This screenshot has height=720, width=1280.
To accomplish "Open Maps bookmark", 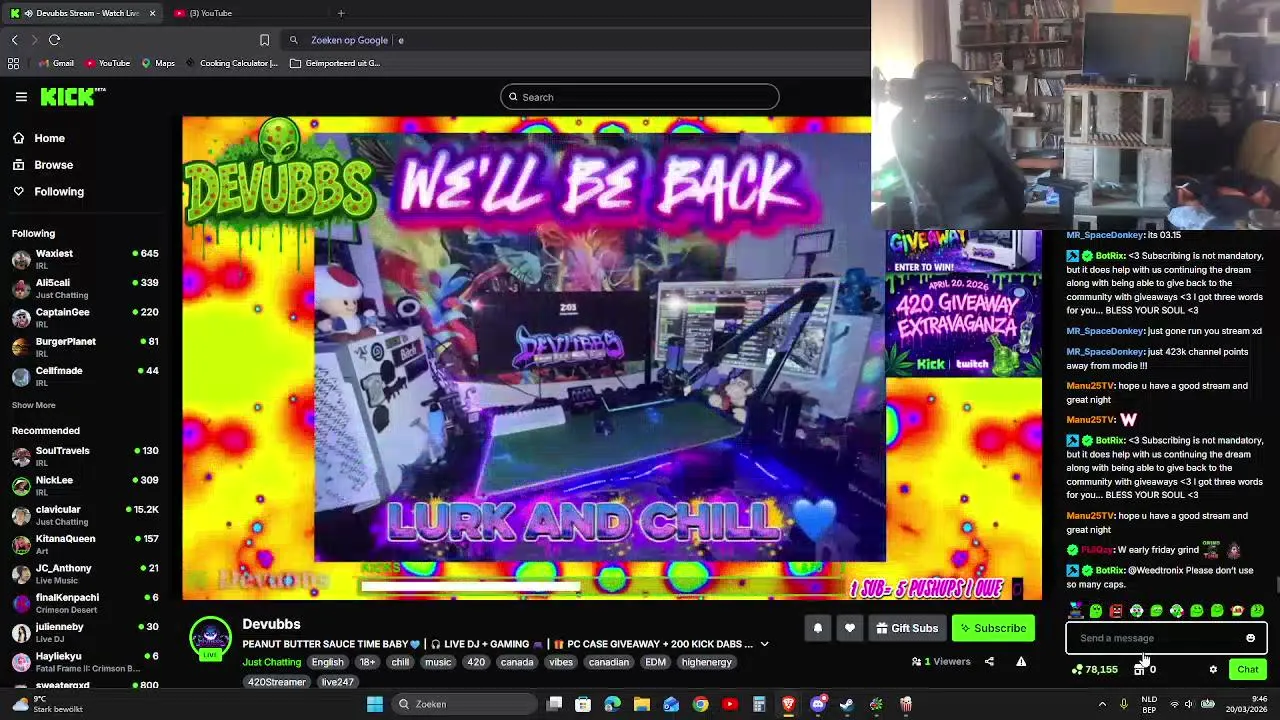I will [158, 63].
